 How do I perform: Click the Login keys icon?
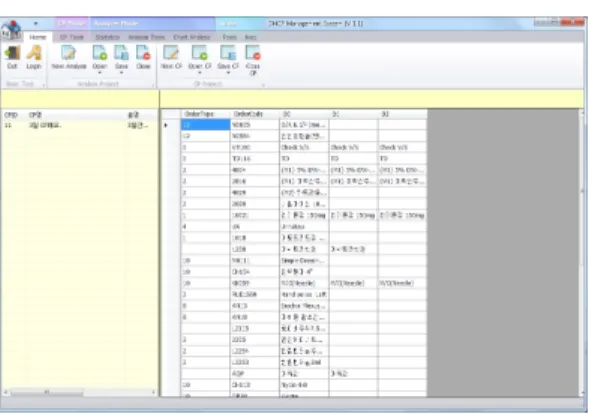click(x=34, y=53)
